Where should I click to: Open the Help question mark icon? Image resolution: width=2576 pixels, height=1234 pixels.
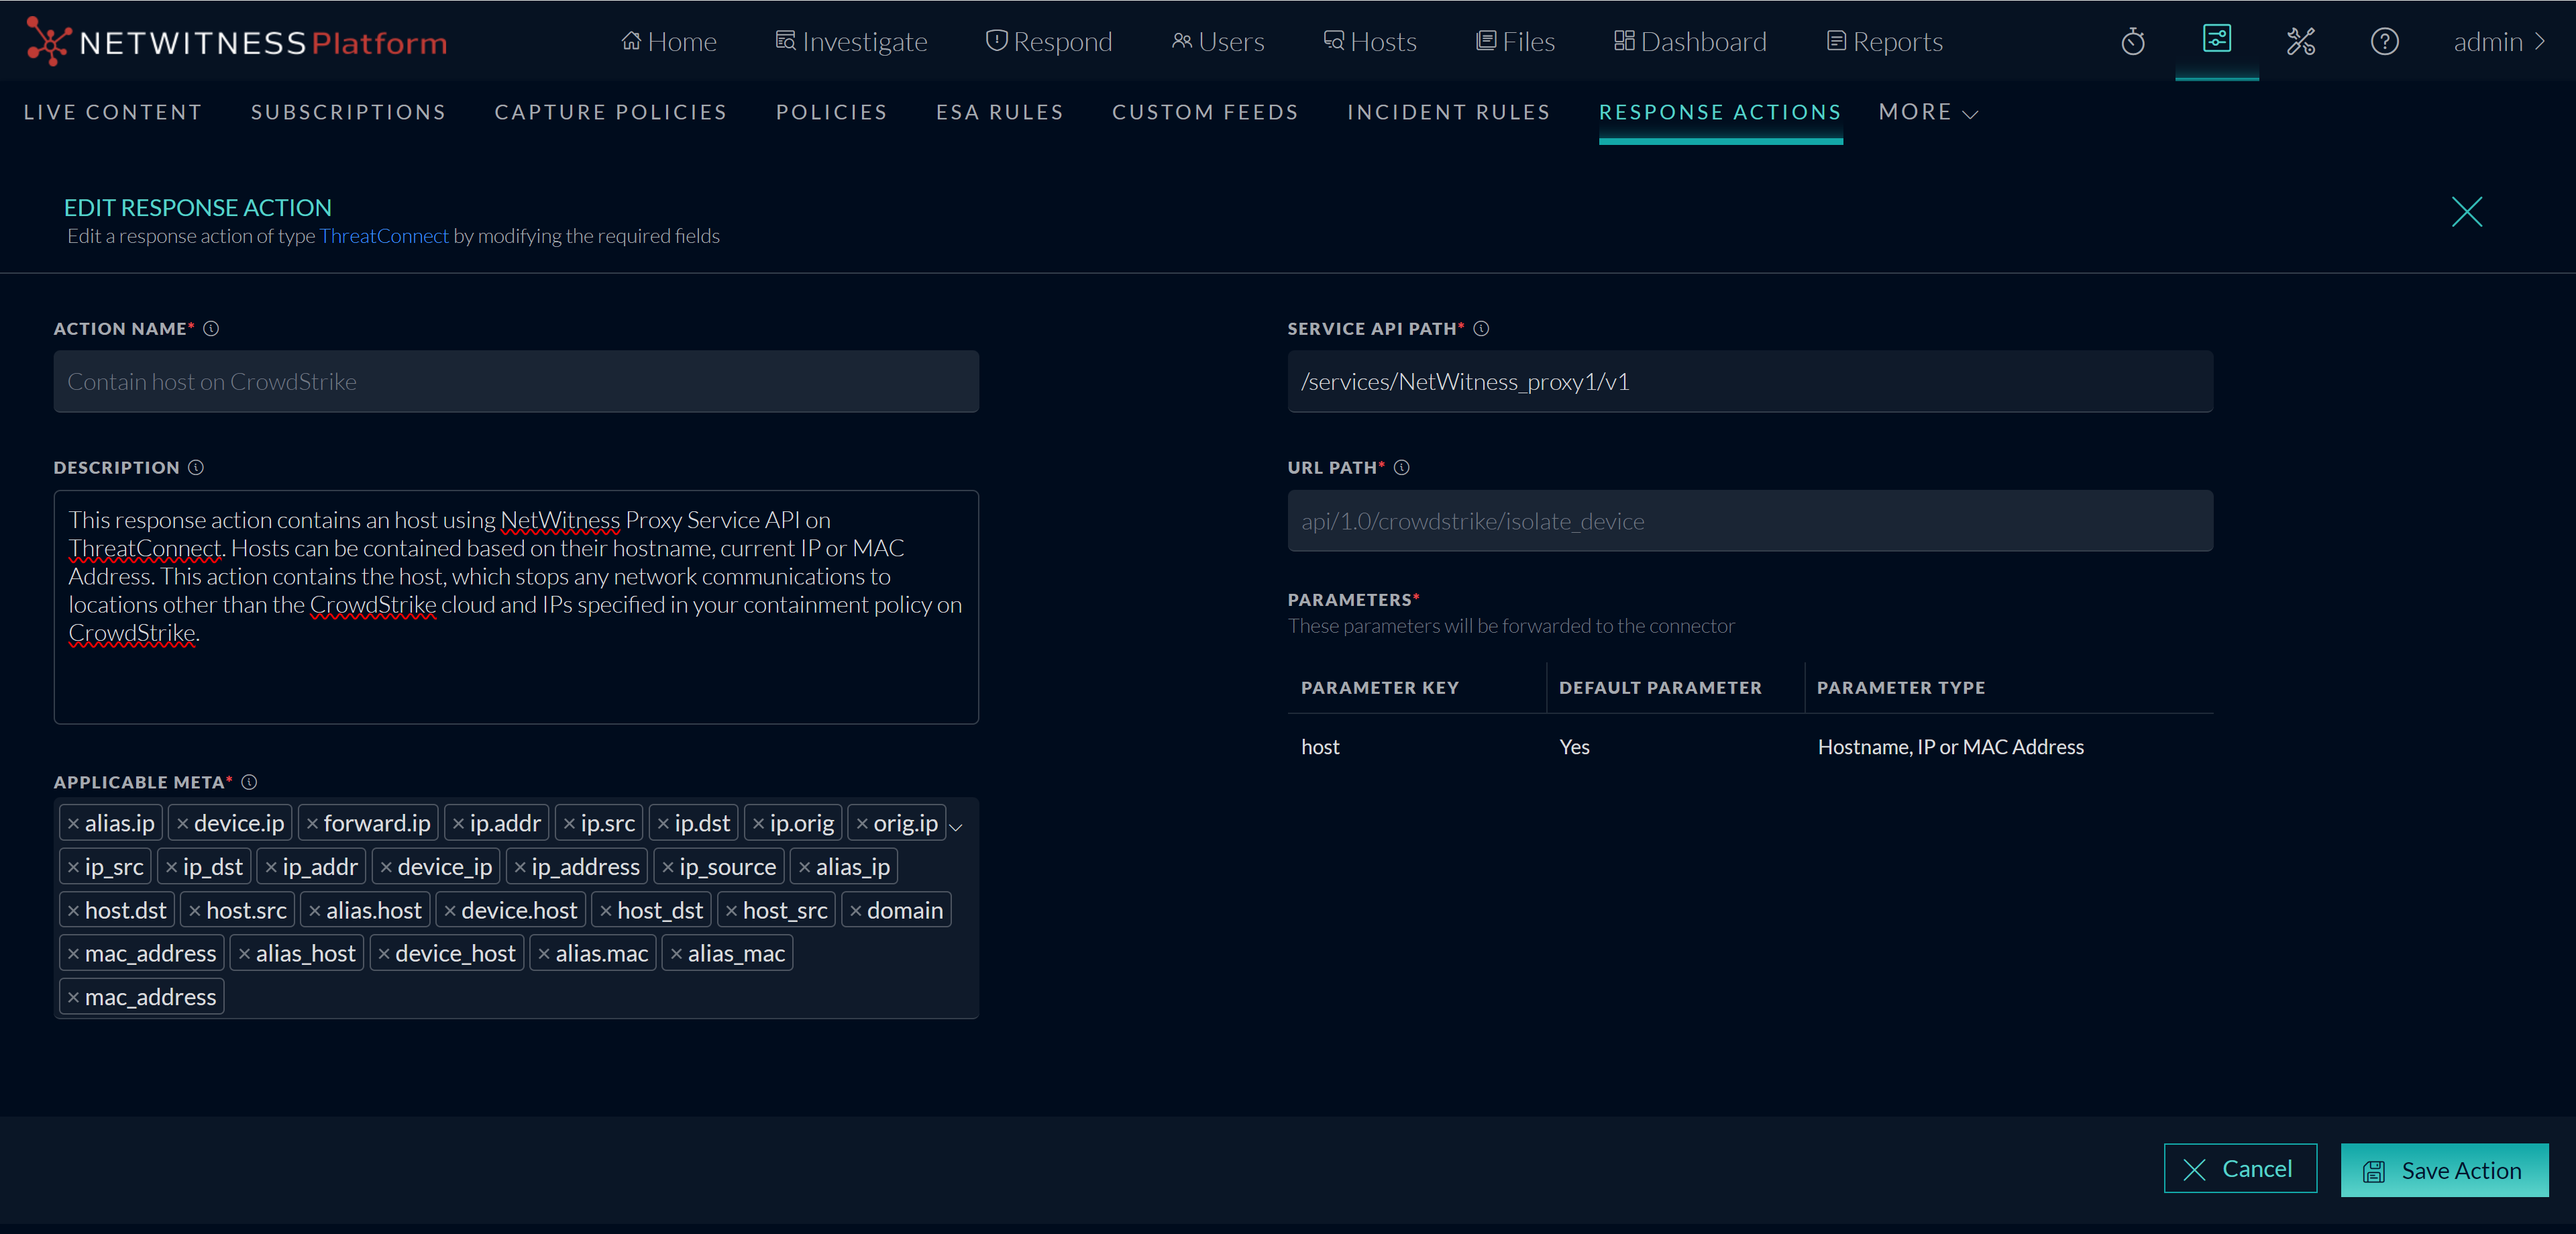tap(2385, 41)
